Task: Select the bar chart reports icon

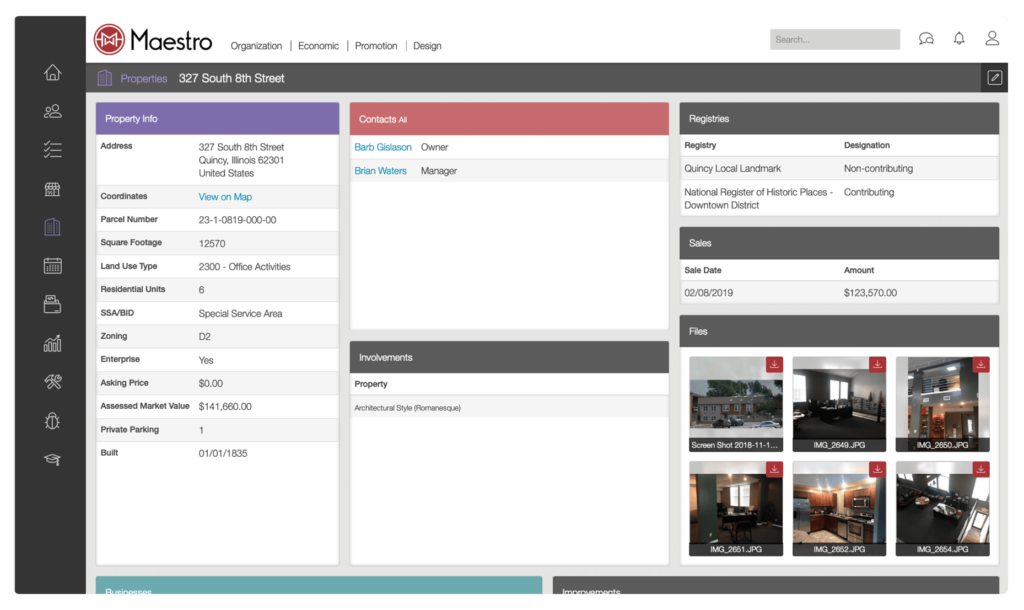Action: pyautogui.click(x=51, y=343)
